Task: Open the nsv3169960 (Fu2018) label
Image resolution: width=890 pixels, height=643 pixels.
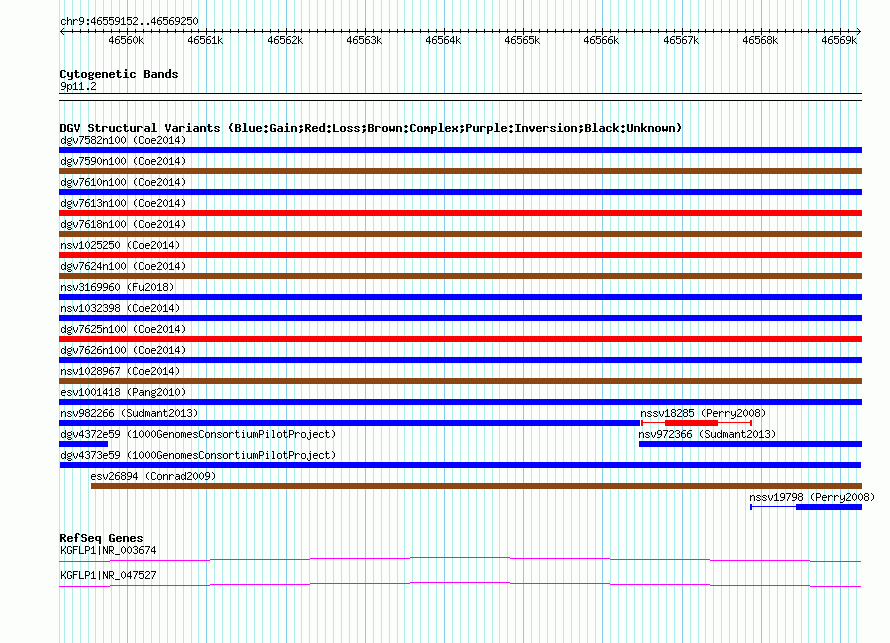Action: pos(117,287)
